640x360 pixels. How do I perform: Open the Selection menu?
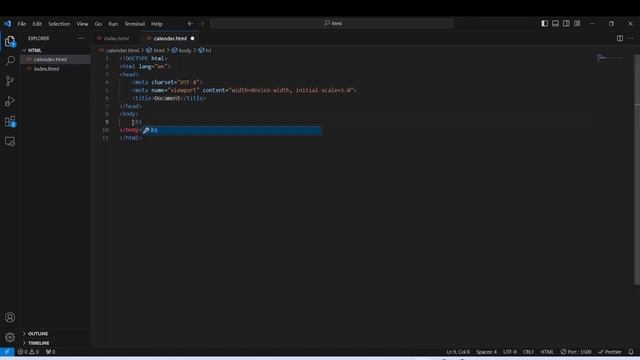[59, 24]
